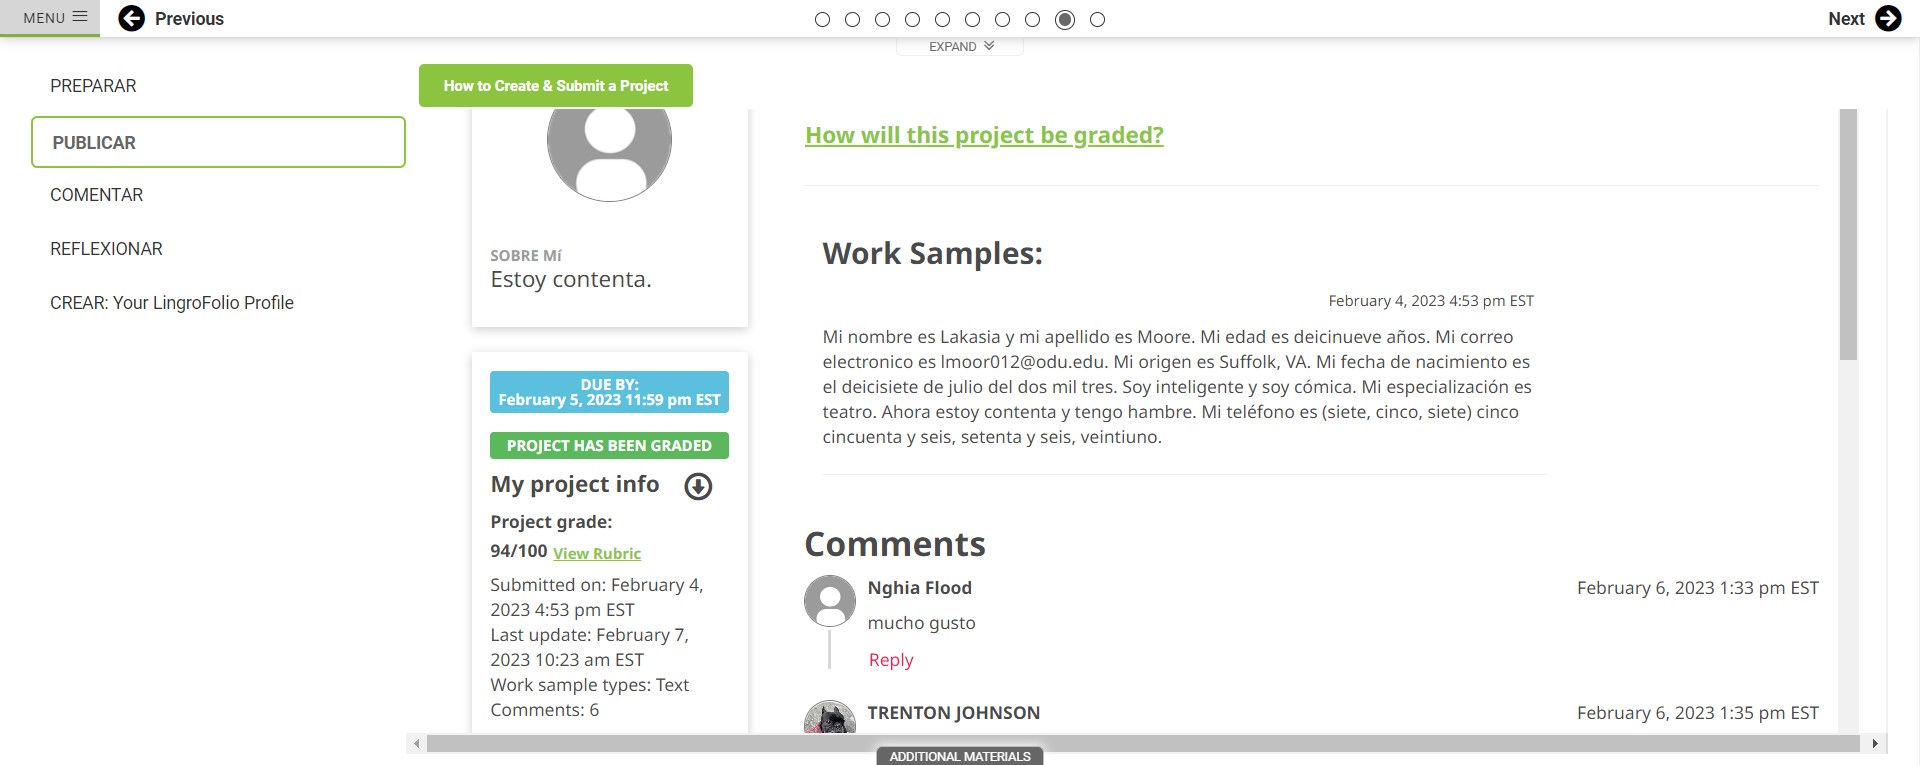Viewport: 1920px width, 765px height.
Task: Click Nghia Flood's avatar icon
Action: (830, 601)
